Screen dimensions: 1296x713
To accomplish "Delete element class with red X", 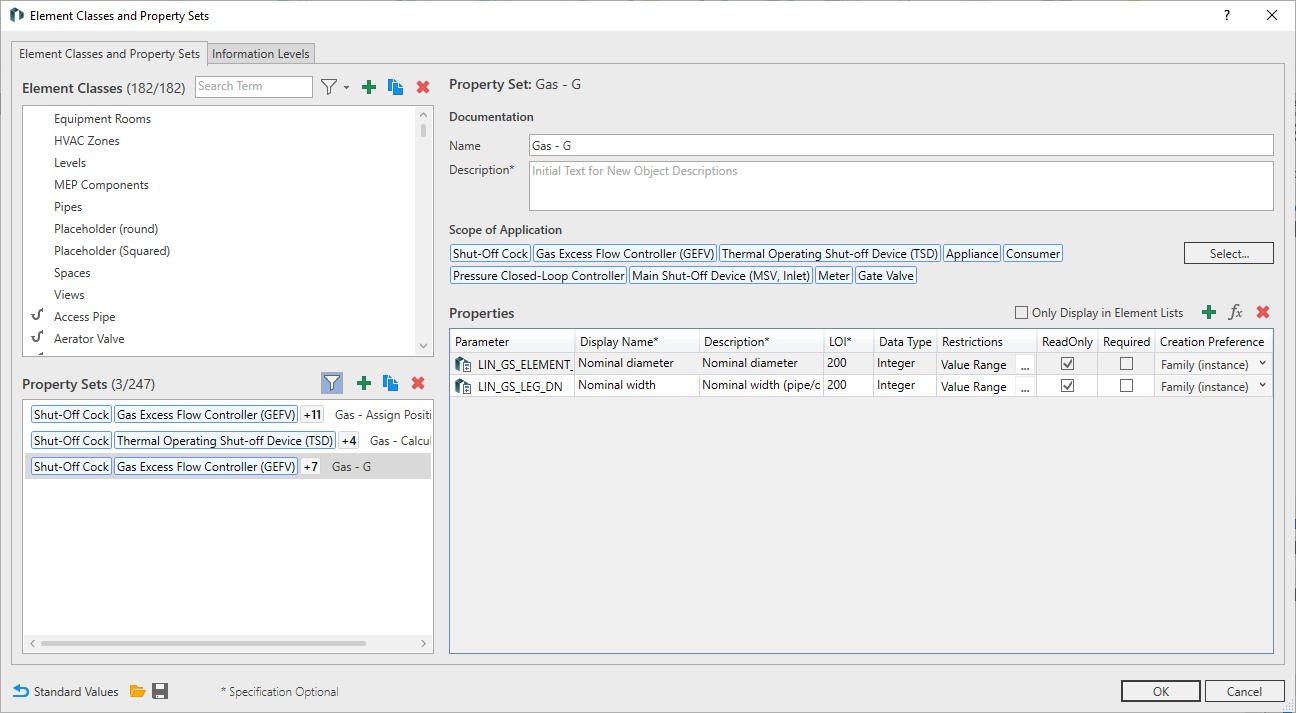I will click(423, 88).
